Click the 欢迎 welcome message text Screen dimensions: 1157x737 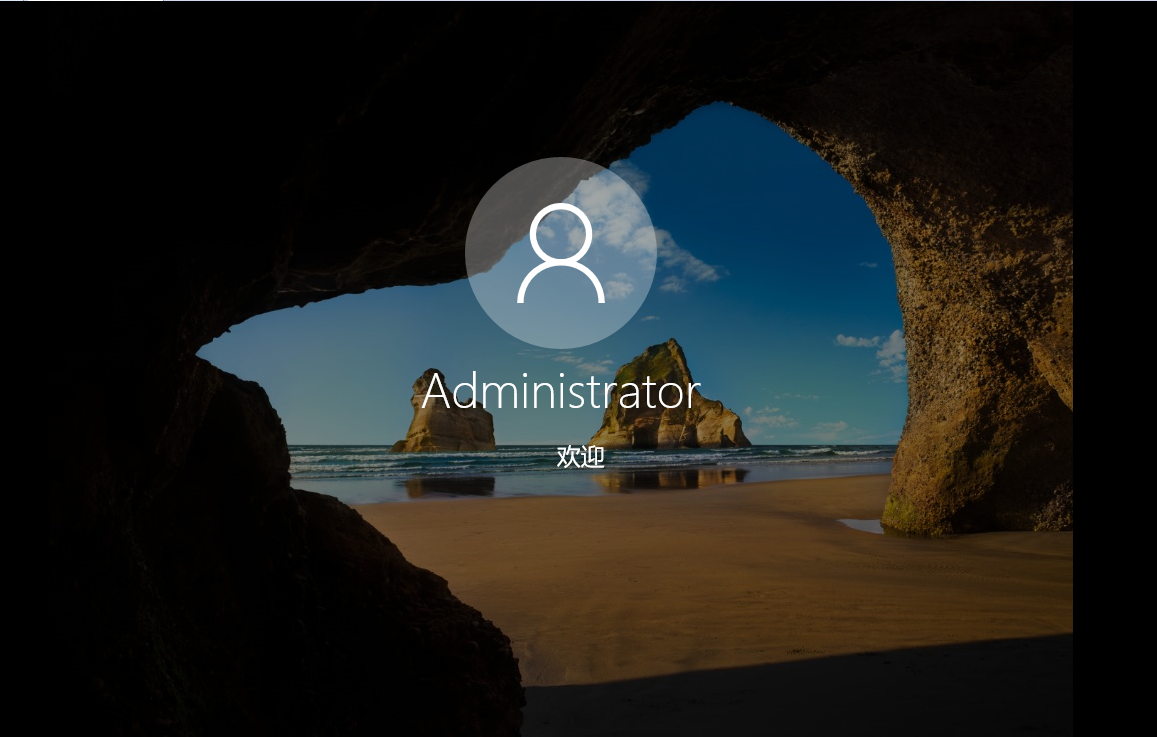[580, 457]
